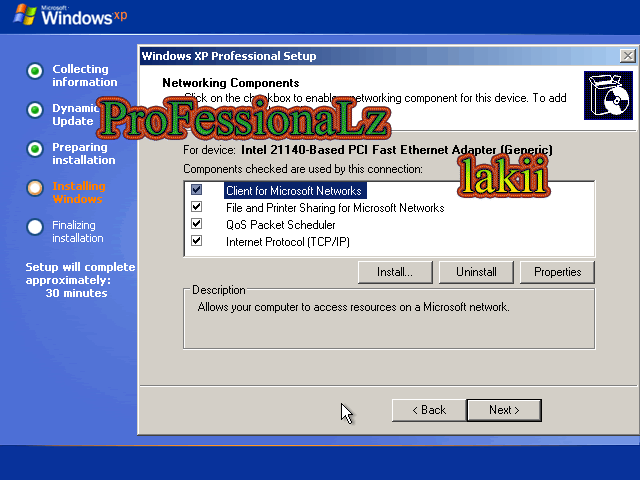Viewport: 640px width, 480px height.
Task: Click the description text about Microsoft network
Action: [x=353, y=307]
